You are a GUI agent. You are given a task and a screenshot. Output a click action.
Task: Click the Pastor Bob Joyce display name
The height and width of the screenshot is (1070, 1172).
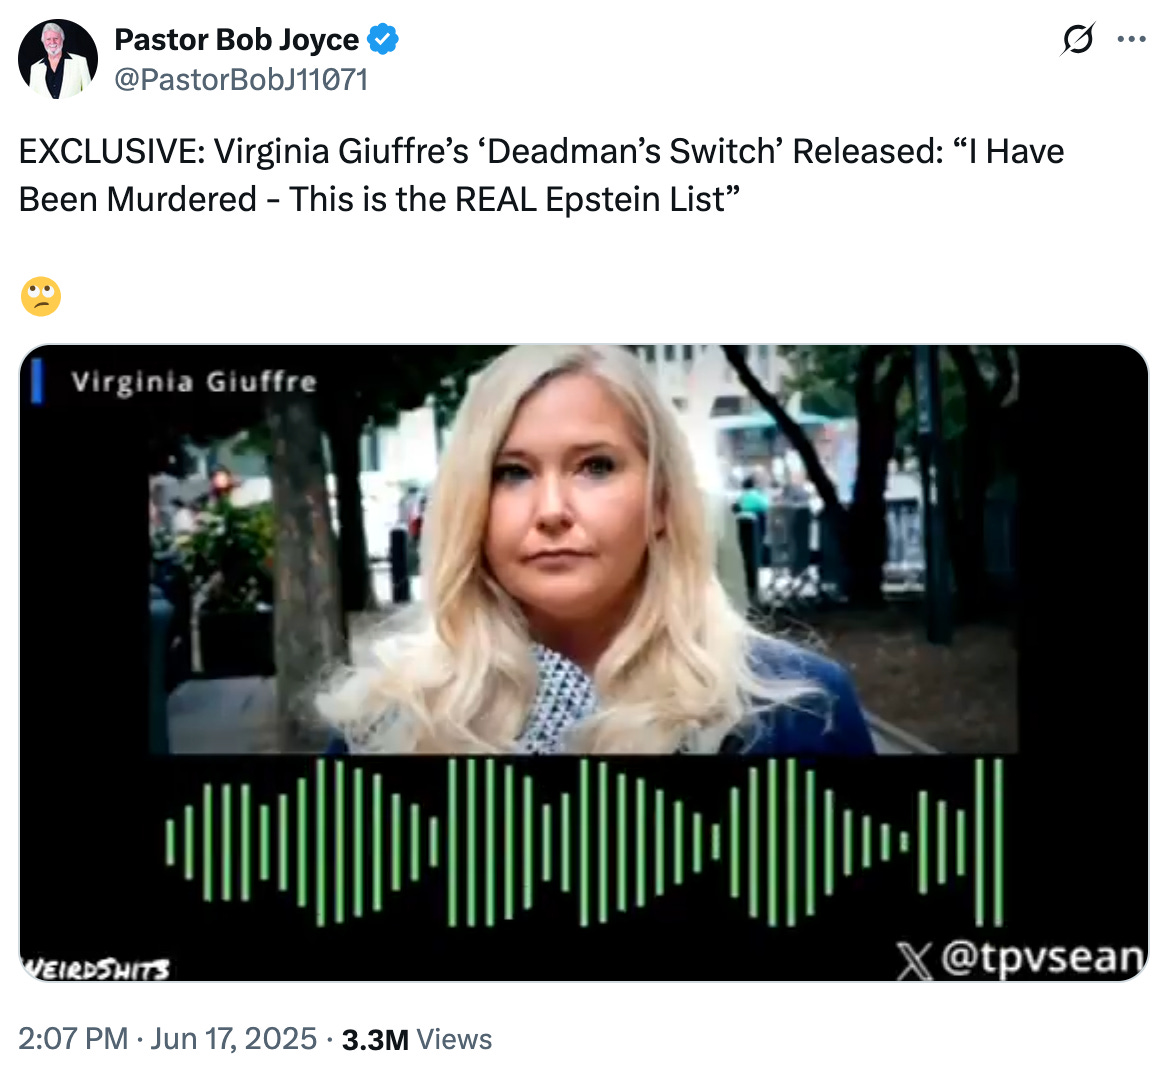pos(236,40)
